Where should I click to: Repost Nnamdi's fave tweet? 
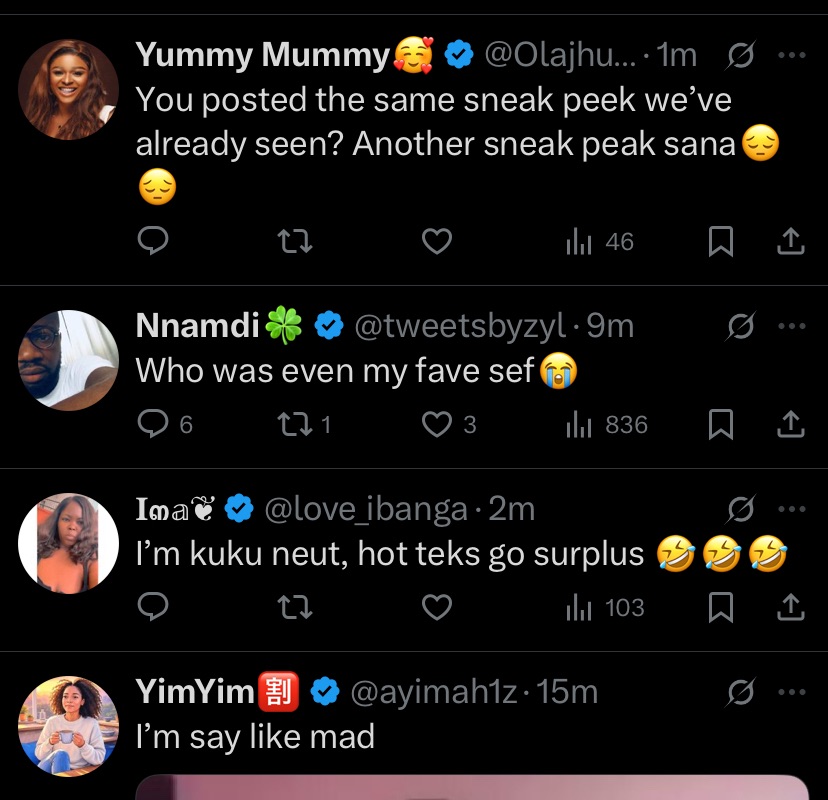[x=294, y=425]
